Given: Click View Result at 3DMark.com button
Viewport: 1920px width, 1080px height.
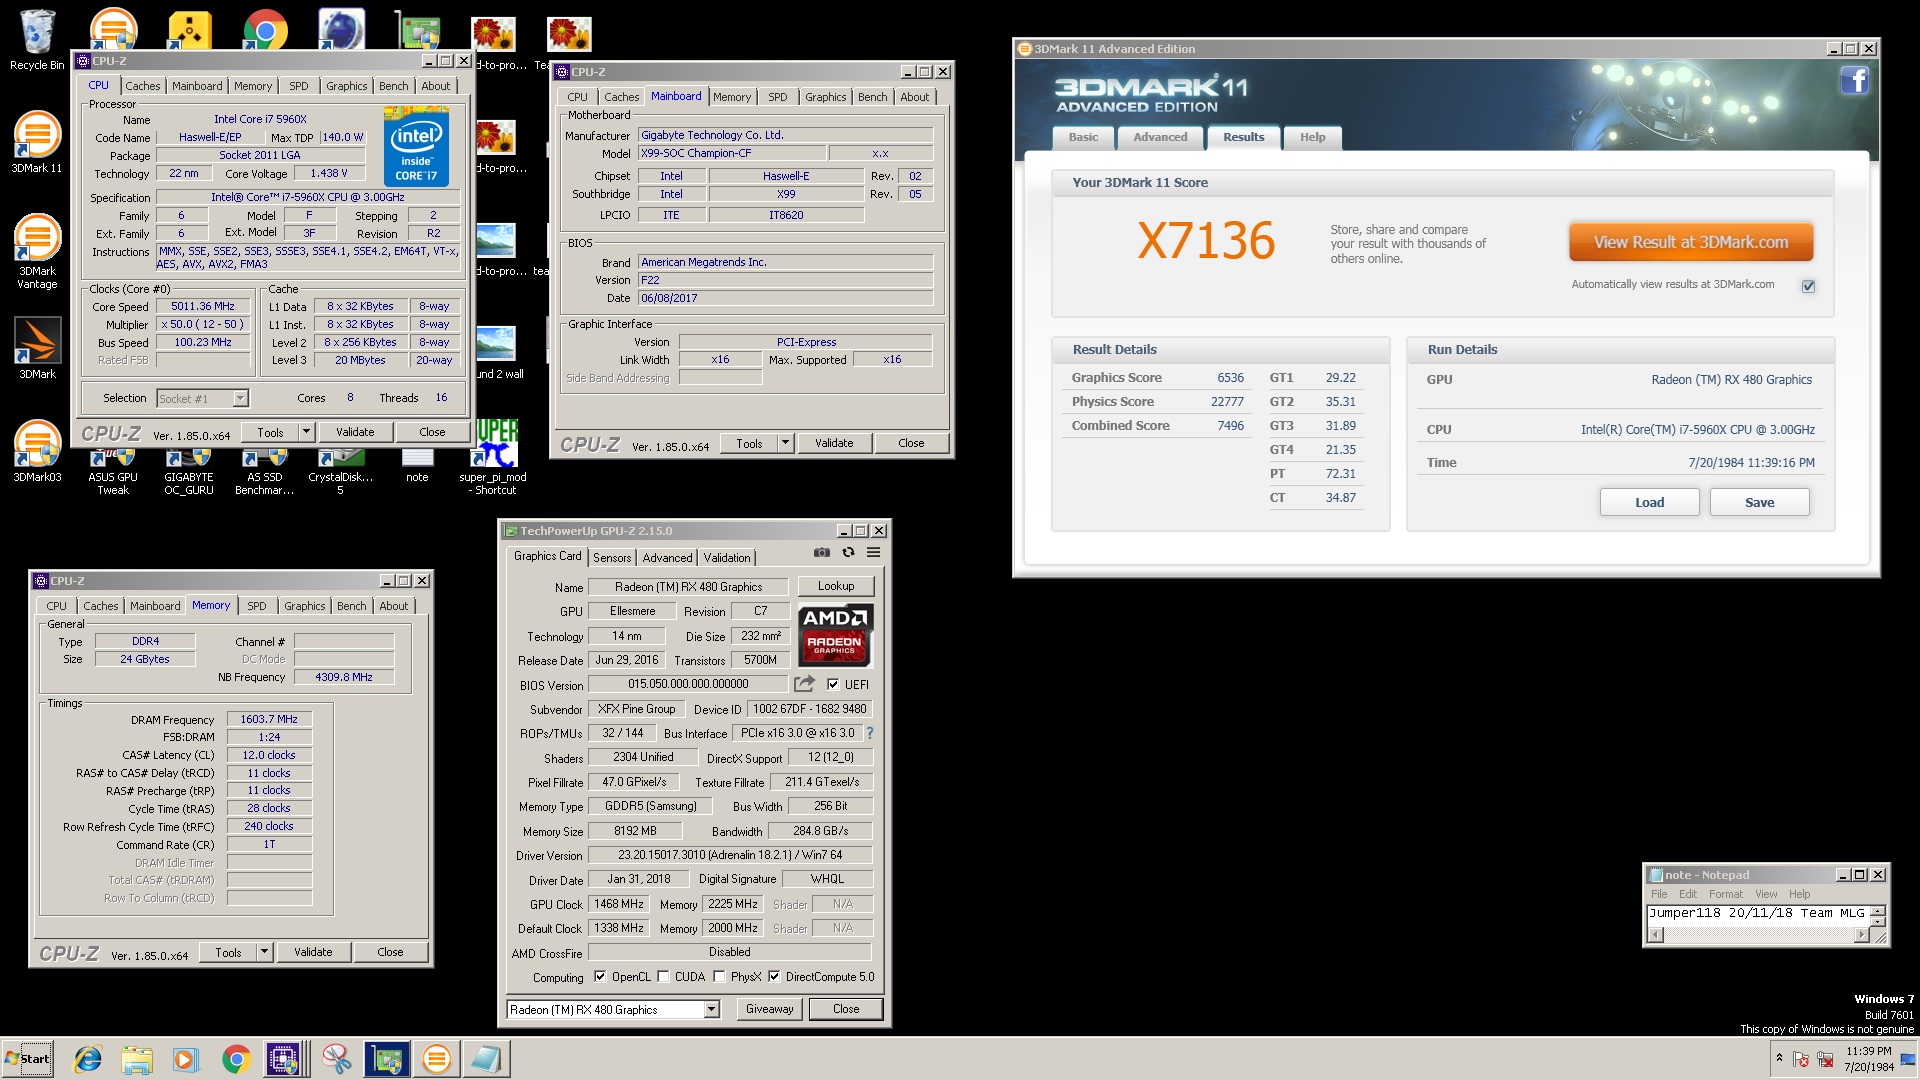Looking at the screenshot, I should 1691,242.
